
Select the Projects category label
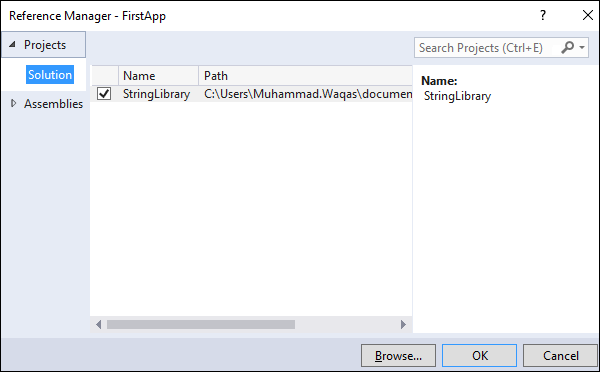click(45, 45)
